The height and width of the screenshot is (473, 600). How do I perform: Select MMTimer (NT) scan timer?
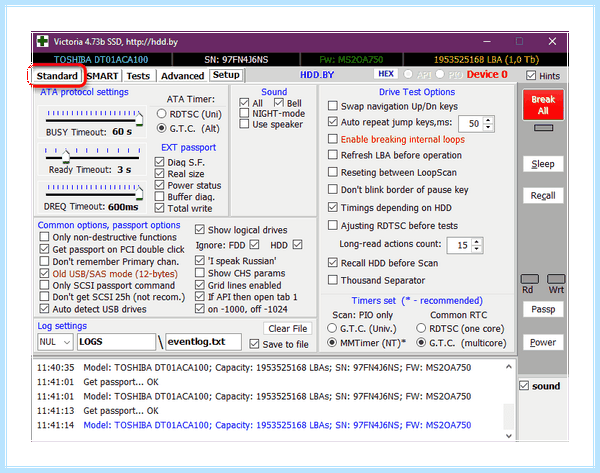pyautogui.click(x=332, y=343)
